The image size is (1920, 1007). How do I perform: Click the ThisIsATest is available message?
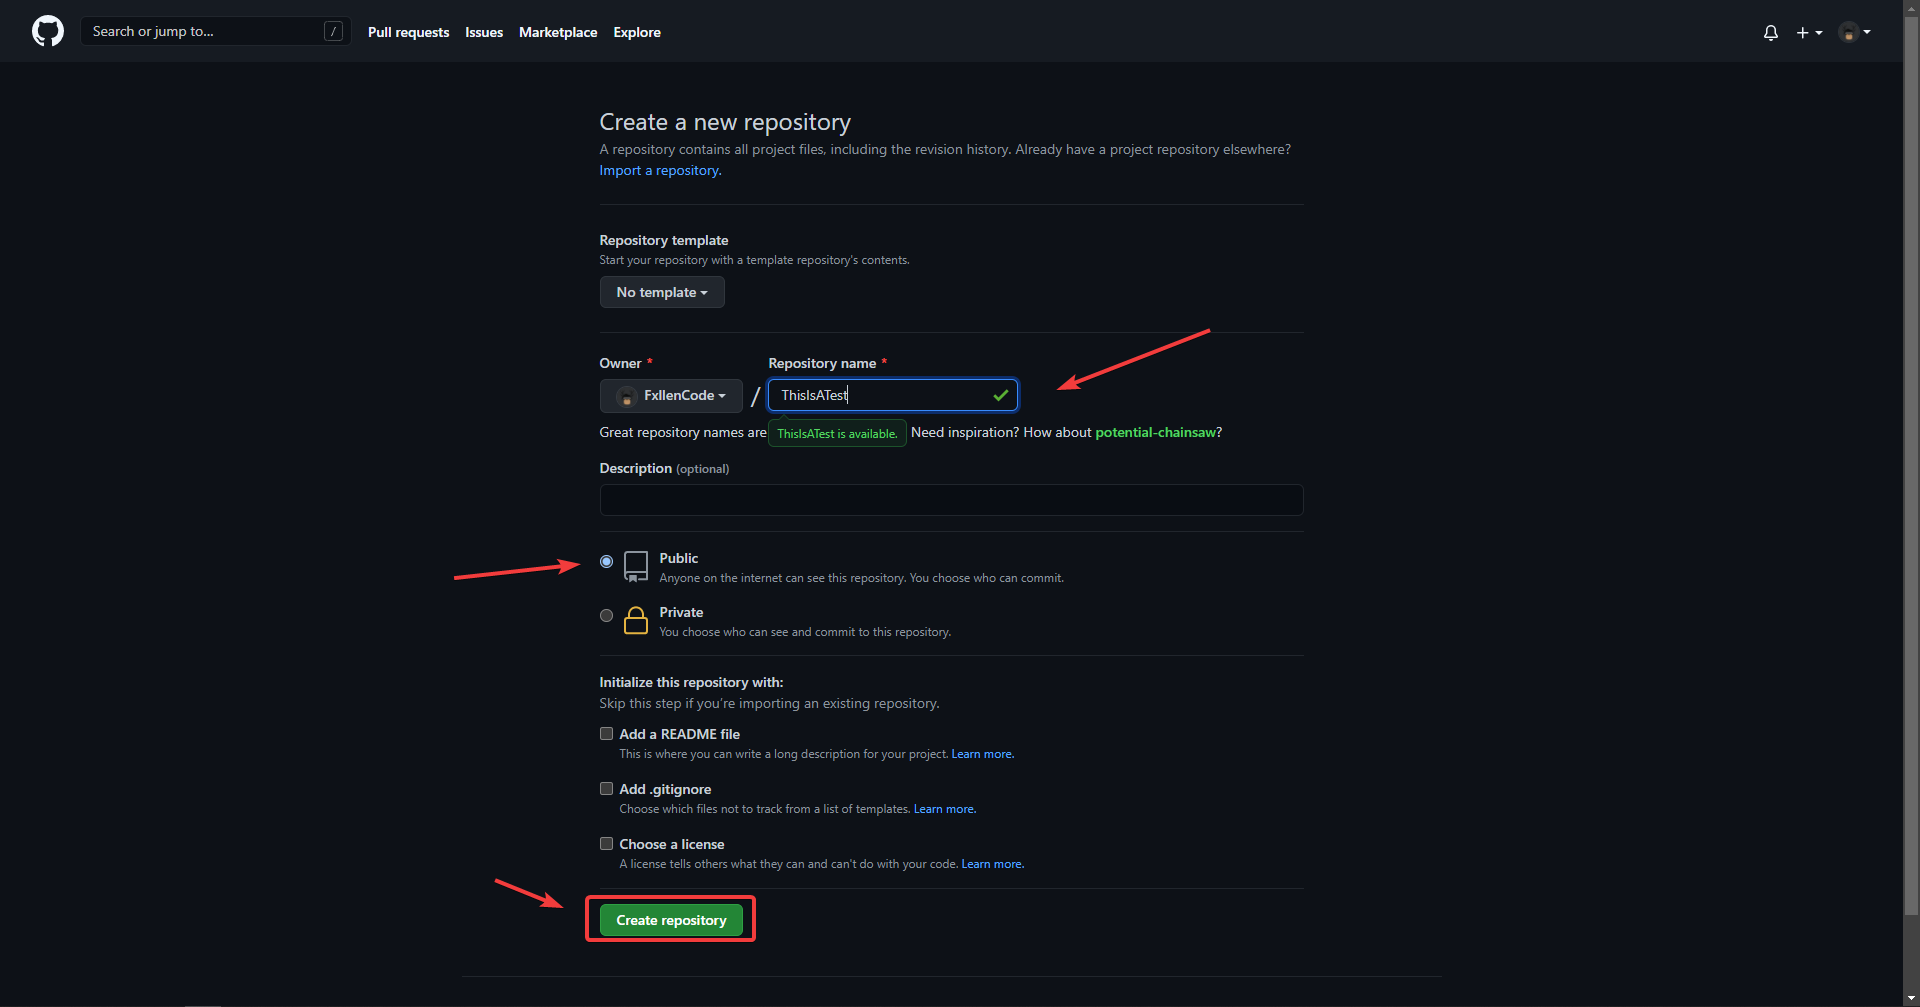pos(837,433)
